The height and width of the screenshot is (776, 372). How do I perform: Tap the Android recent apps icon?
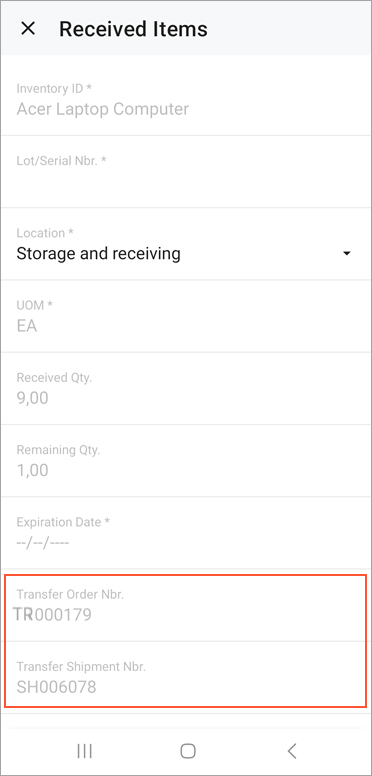(85, 751)
